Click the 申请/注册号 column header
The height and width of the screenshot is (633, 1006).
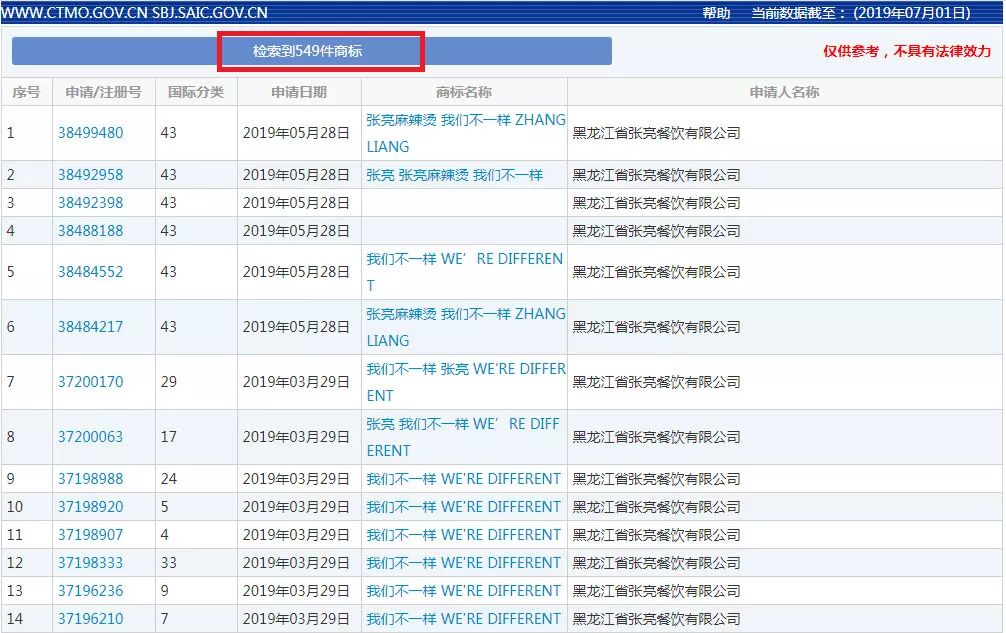pyautogui.click(x=103, y=92)
